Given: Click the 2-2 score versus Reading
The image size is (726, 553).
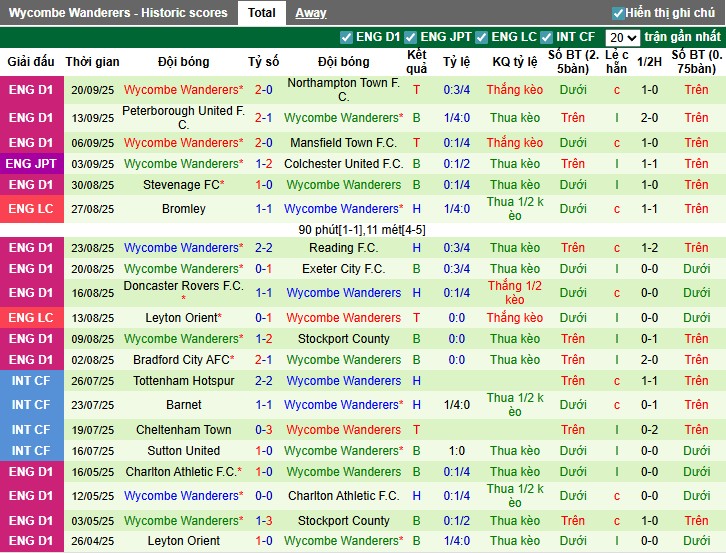Looking at the screenshot, I should click(263, 248).
